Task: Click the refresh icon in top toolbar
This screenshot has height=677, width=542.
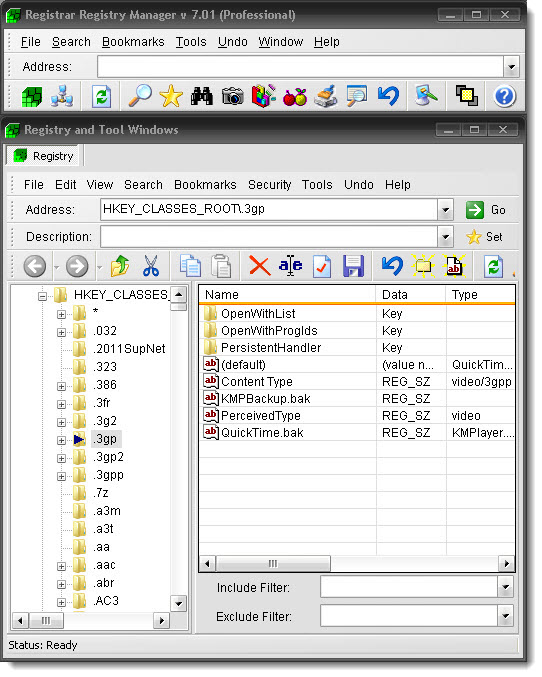Action: point(101,96)
